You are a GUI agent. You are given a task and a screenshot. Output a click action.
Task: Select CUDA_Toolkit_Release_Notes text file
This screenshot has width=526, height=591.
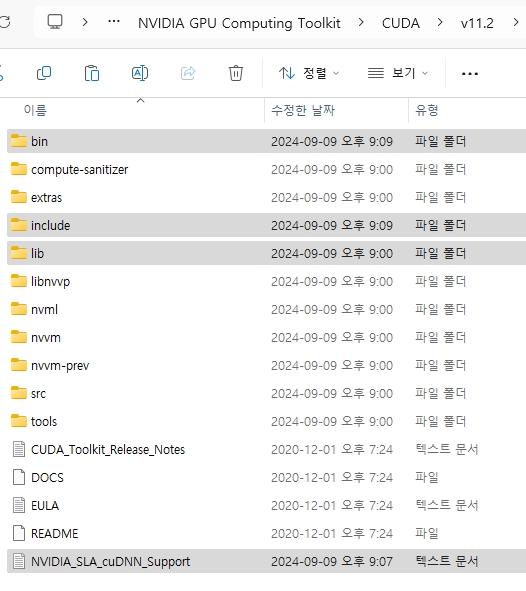266,449
